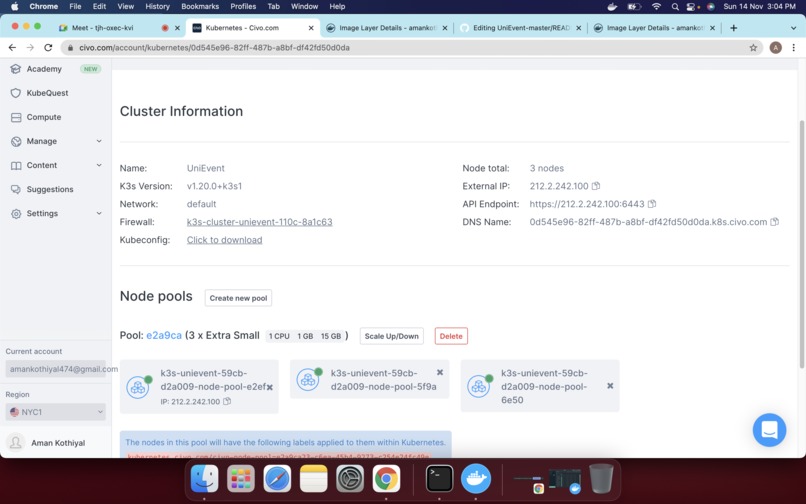Open the Bookmarks menu
Screen dimensions: 806x504
pyautogui.click(x=200, y=6)
